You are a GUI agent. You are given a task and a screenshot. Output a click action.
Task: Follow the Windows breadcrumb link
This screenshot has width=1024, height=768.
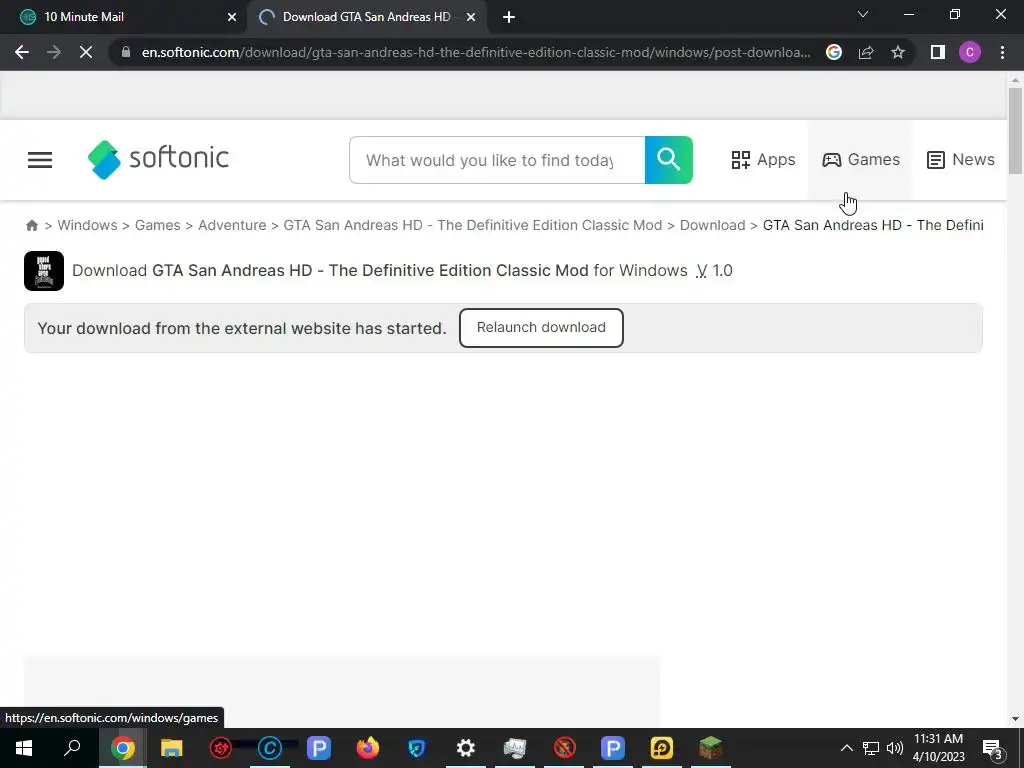88,225
